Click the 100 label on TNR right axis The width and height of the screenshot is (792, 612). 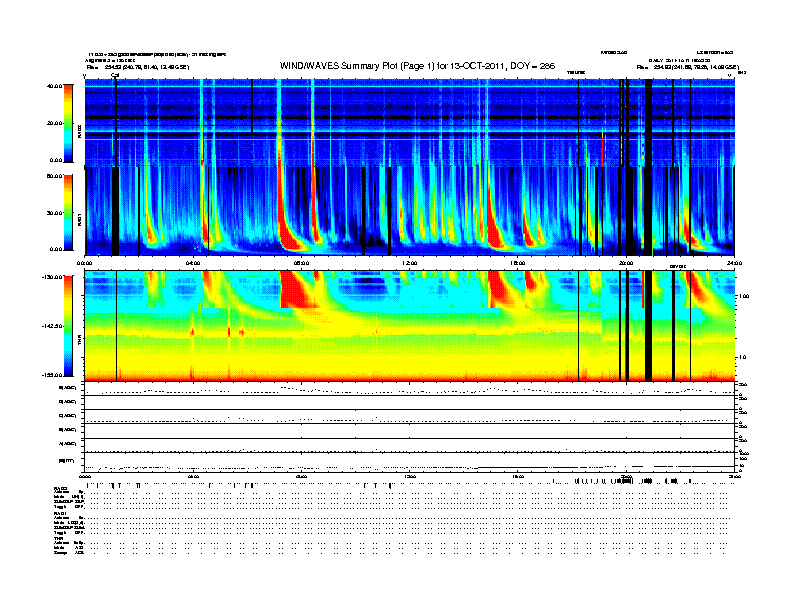(744, 296)
